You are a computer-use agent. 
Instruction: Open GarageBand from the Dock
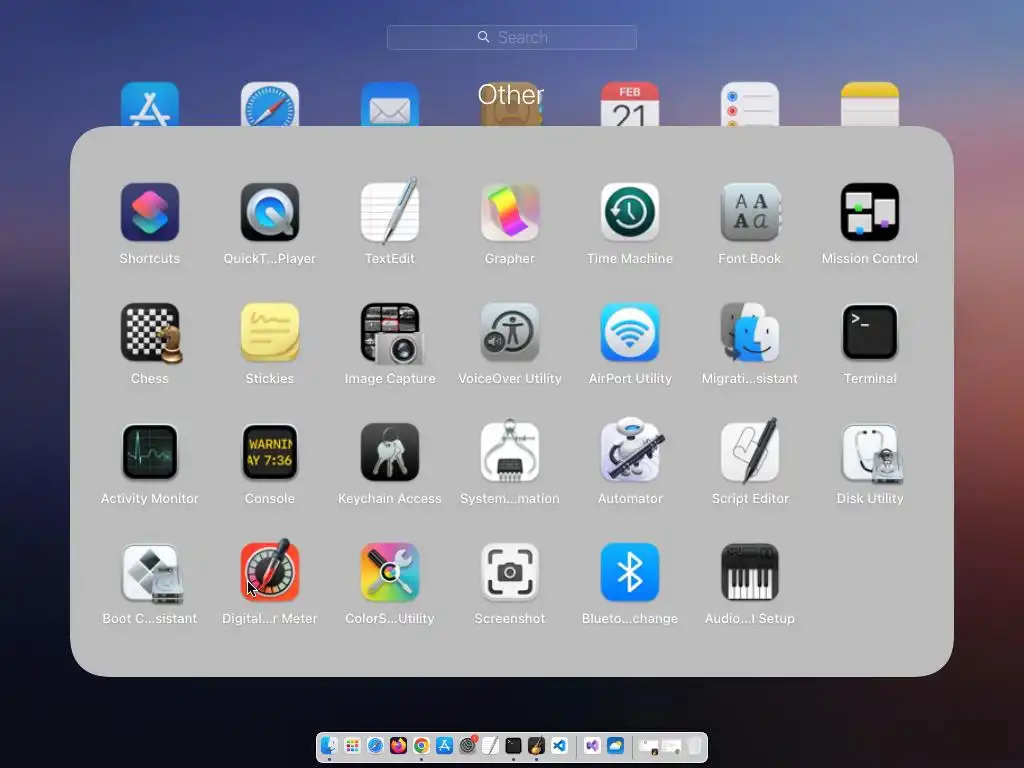[536, 746]
